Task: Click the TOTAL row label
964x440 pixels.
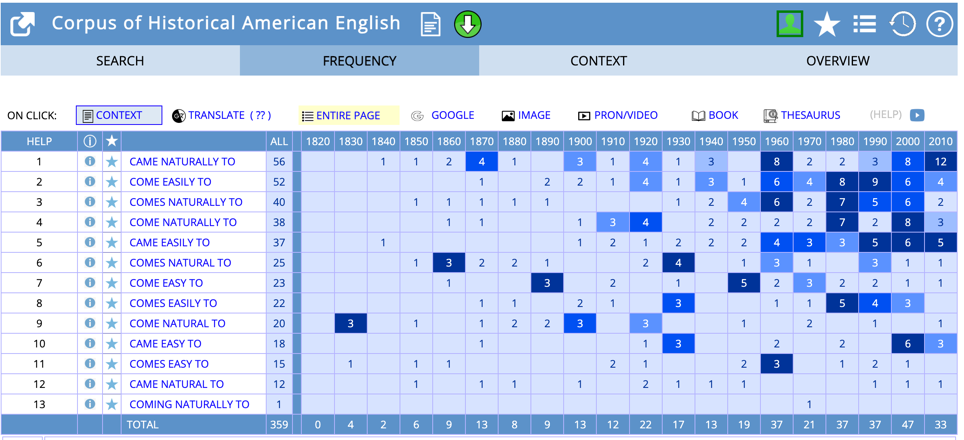Action: (x=142, y=424)
